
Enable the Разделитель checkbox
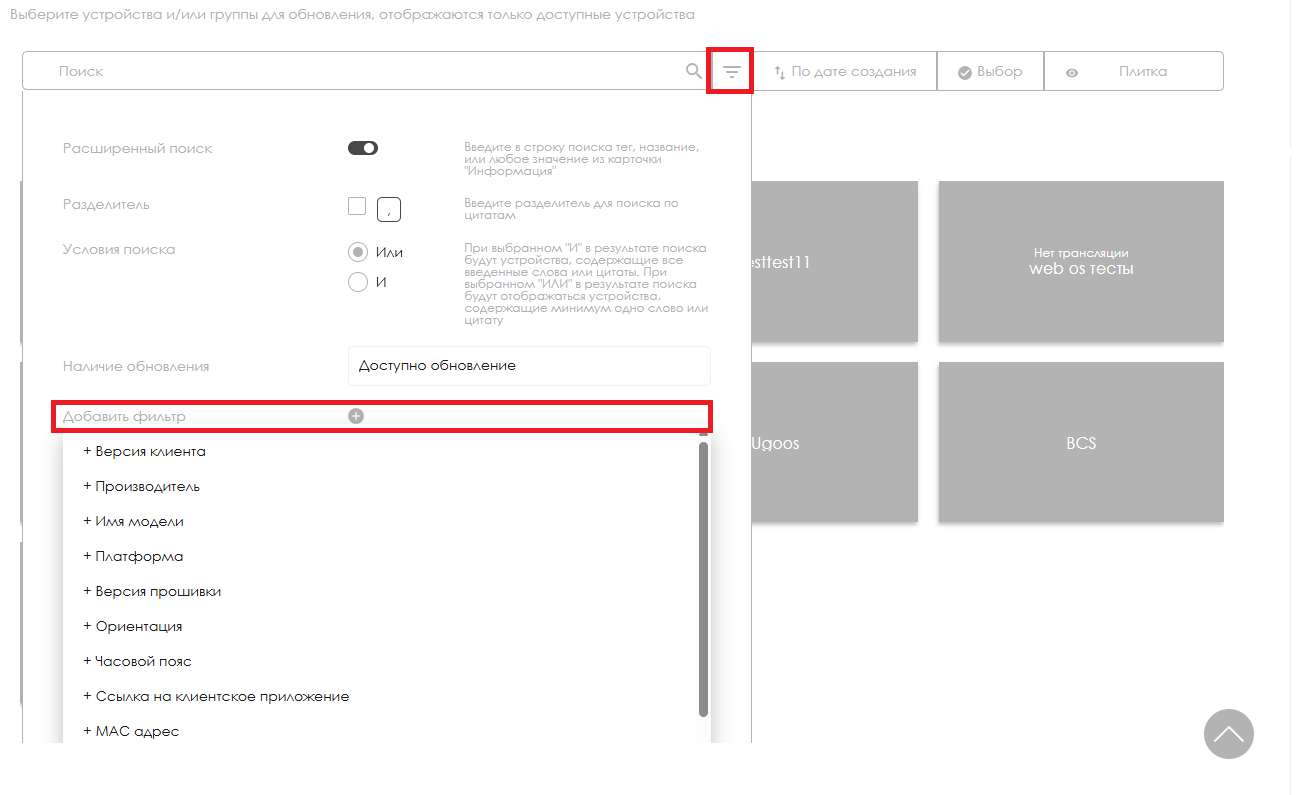click(357, 206)
